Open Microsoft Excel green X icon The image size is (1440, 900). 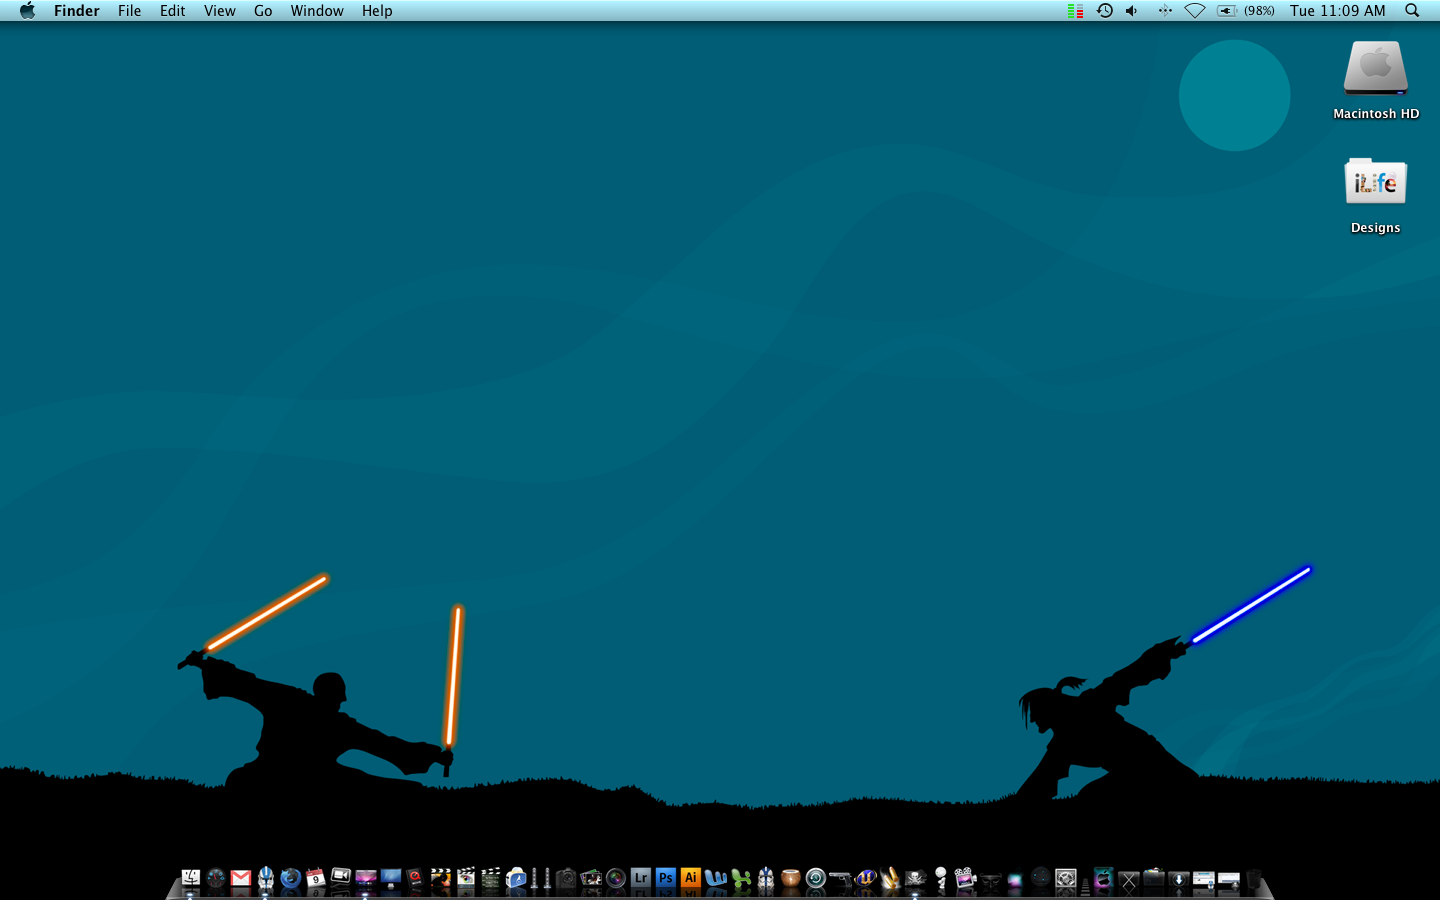pyautogui.click(x=741, y=879)
